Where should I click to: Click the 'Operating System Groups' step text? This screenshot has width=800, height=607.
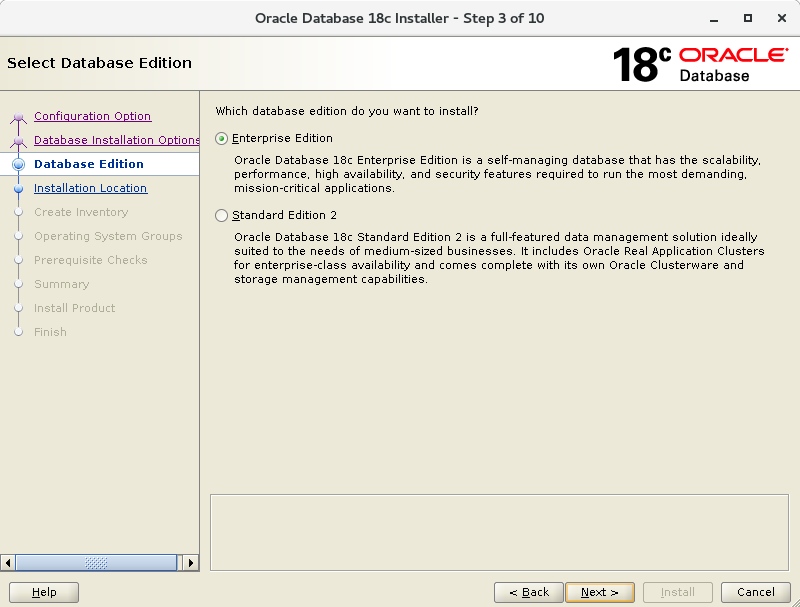click(x=108, y=236)
